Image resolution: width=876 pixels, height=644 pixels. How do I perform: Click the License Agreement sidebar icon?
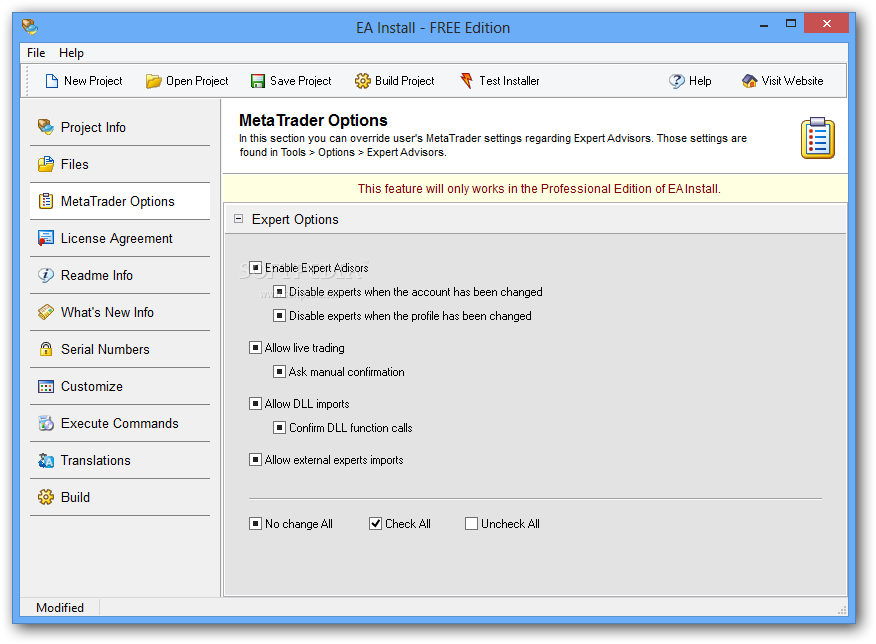point(46,238)
